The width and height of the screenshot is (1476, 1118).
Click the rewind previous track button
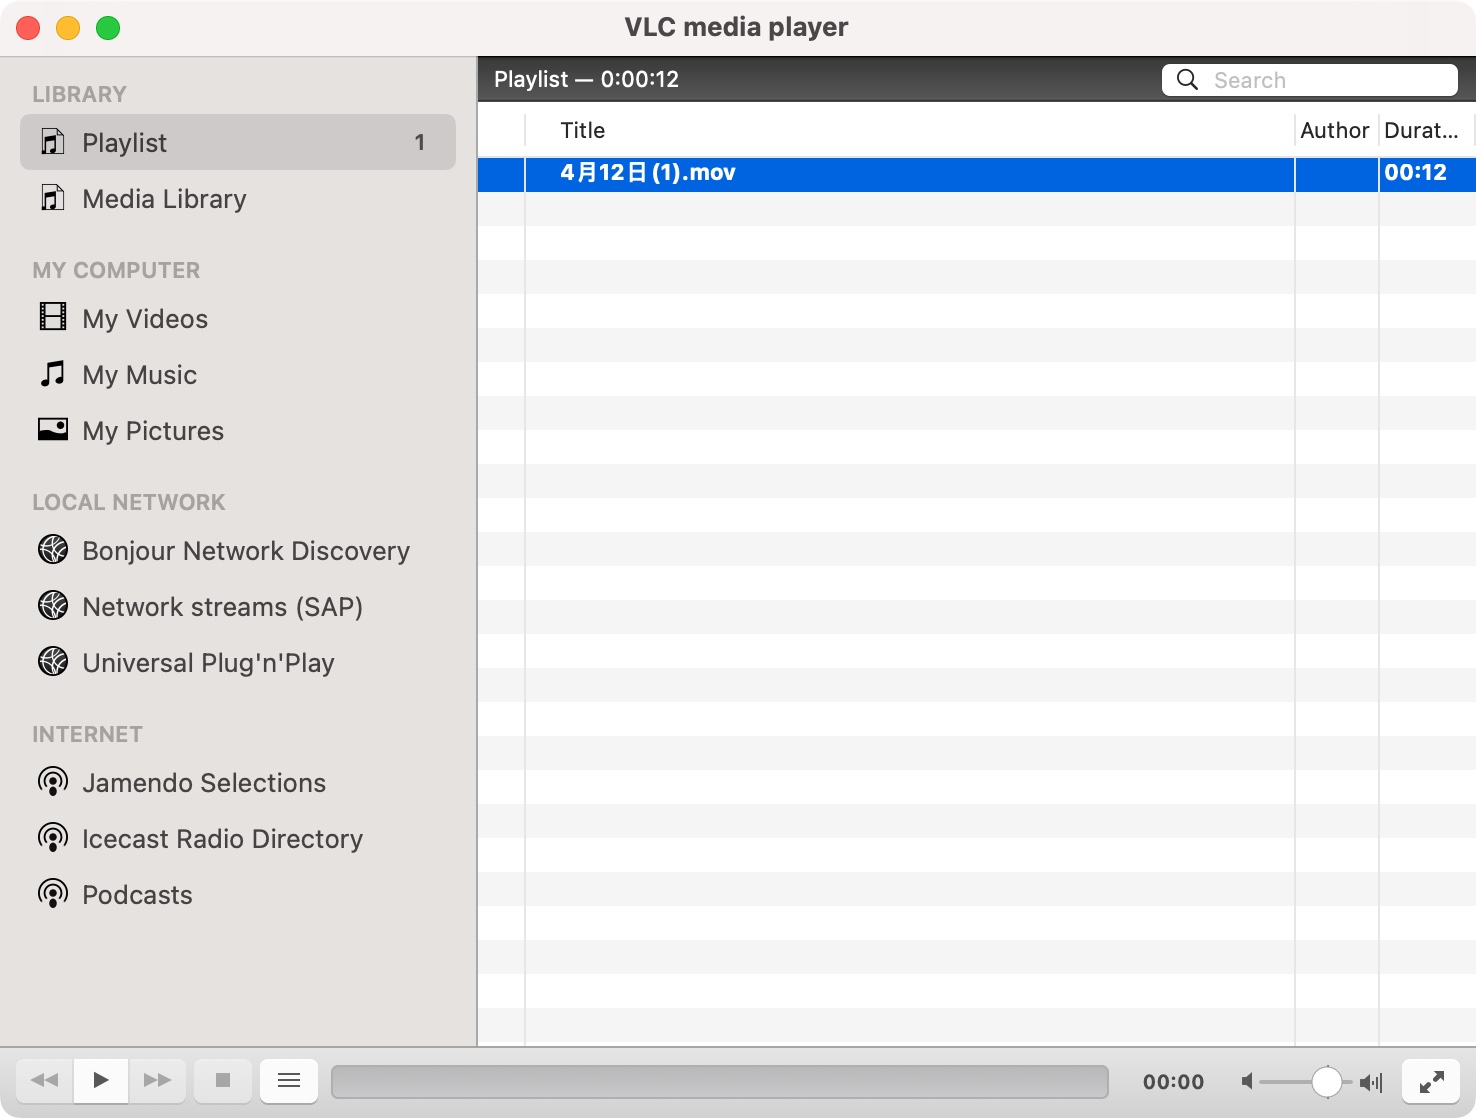[x=45, y=1080]
